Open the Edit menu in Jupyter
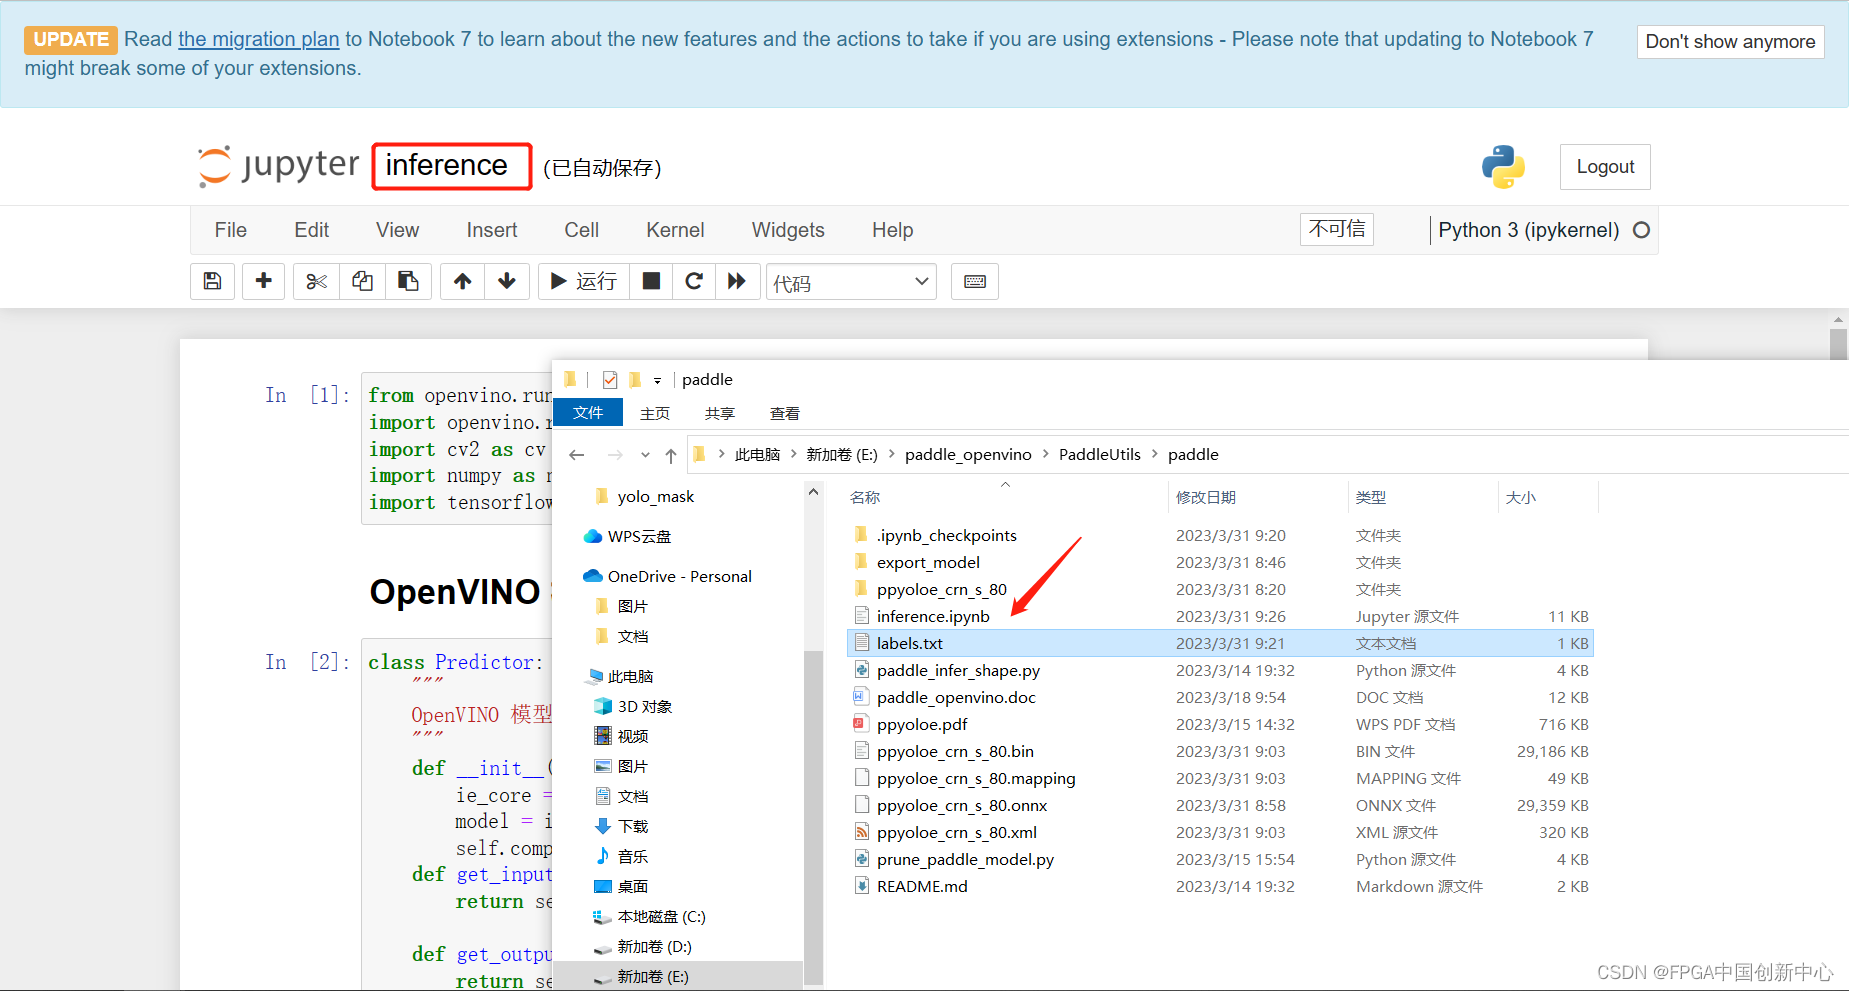This screenshot has height=991, width=1849. click(312, 230)
